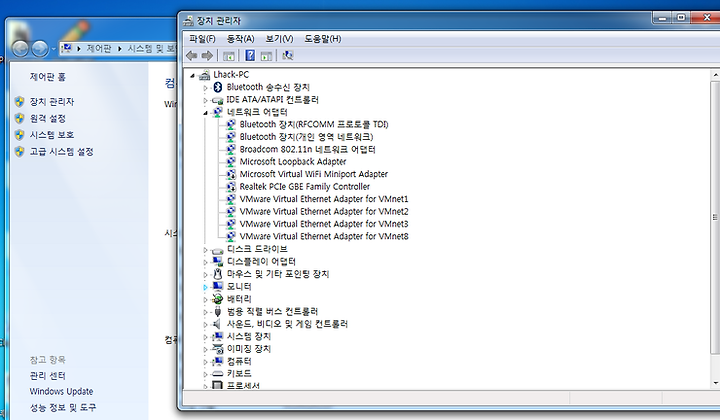
Task: Select the Lhack-PC computer icon
Action: tap(205, 75)
